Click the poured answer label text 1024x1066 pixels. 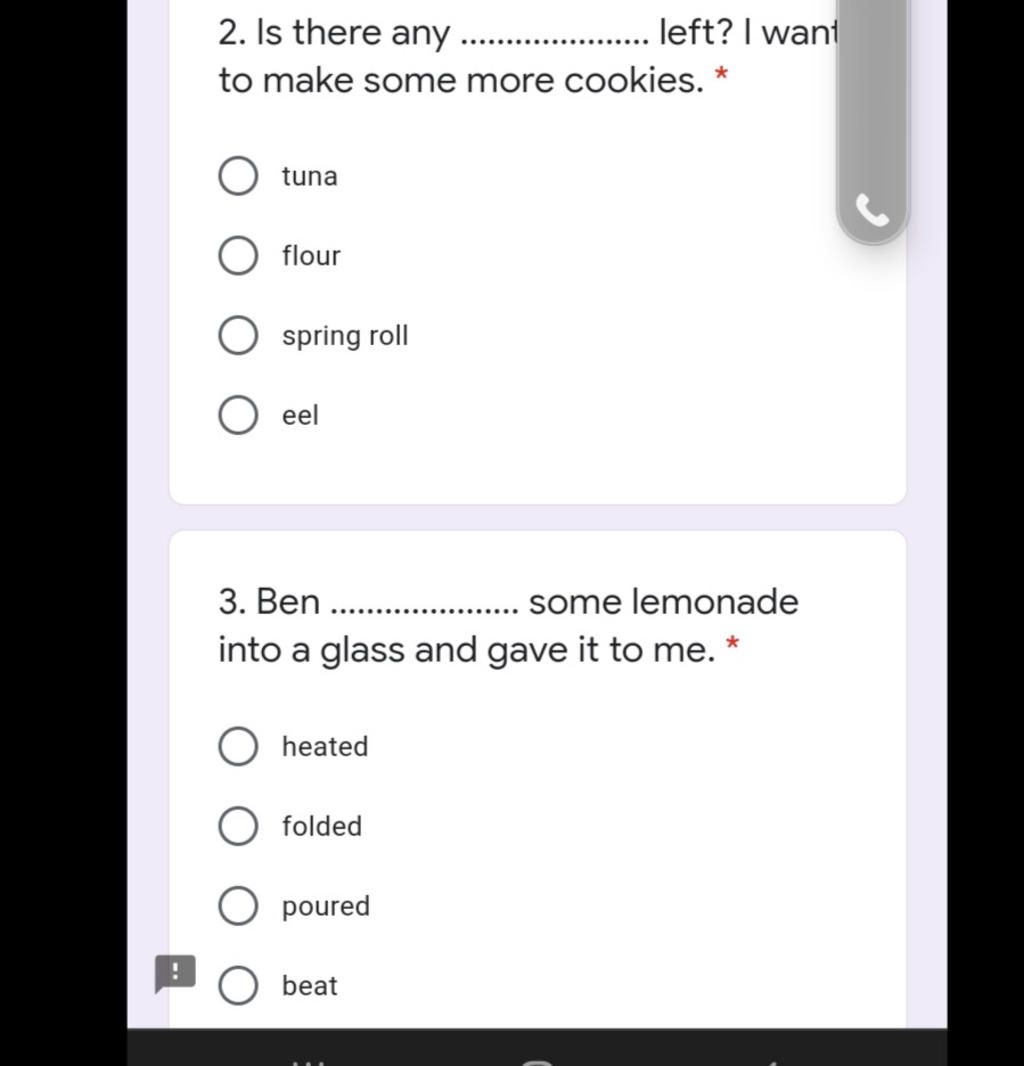[x=326, y=907]
